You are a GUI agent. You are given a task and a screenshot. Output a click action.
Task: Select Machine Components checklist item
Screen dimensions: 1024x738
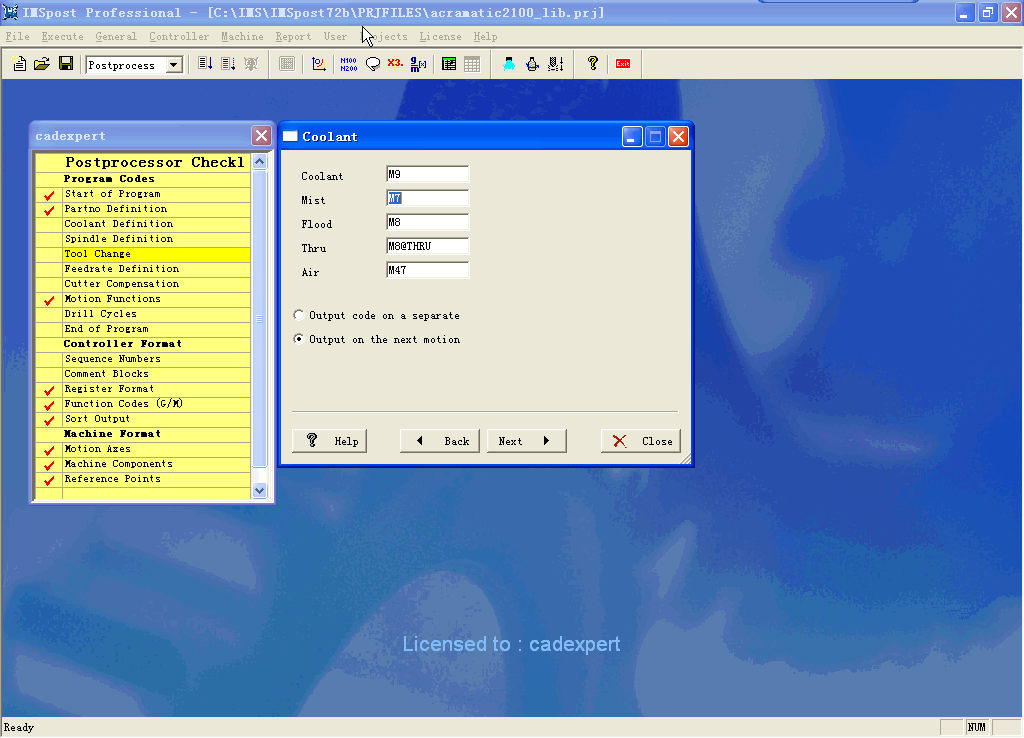(x=157, y=464)
